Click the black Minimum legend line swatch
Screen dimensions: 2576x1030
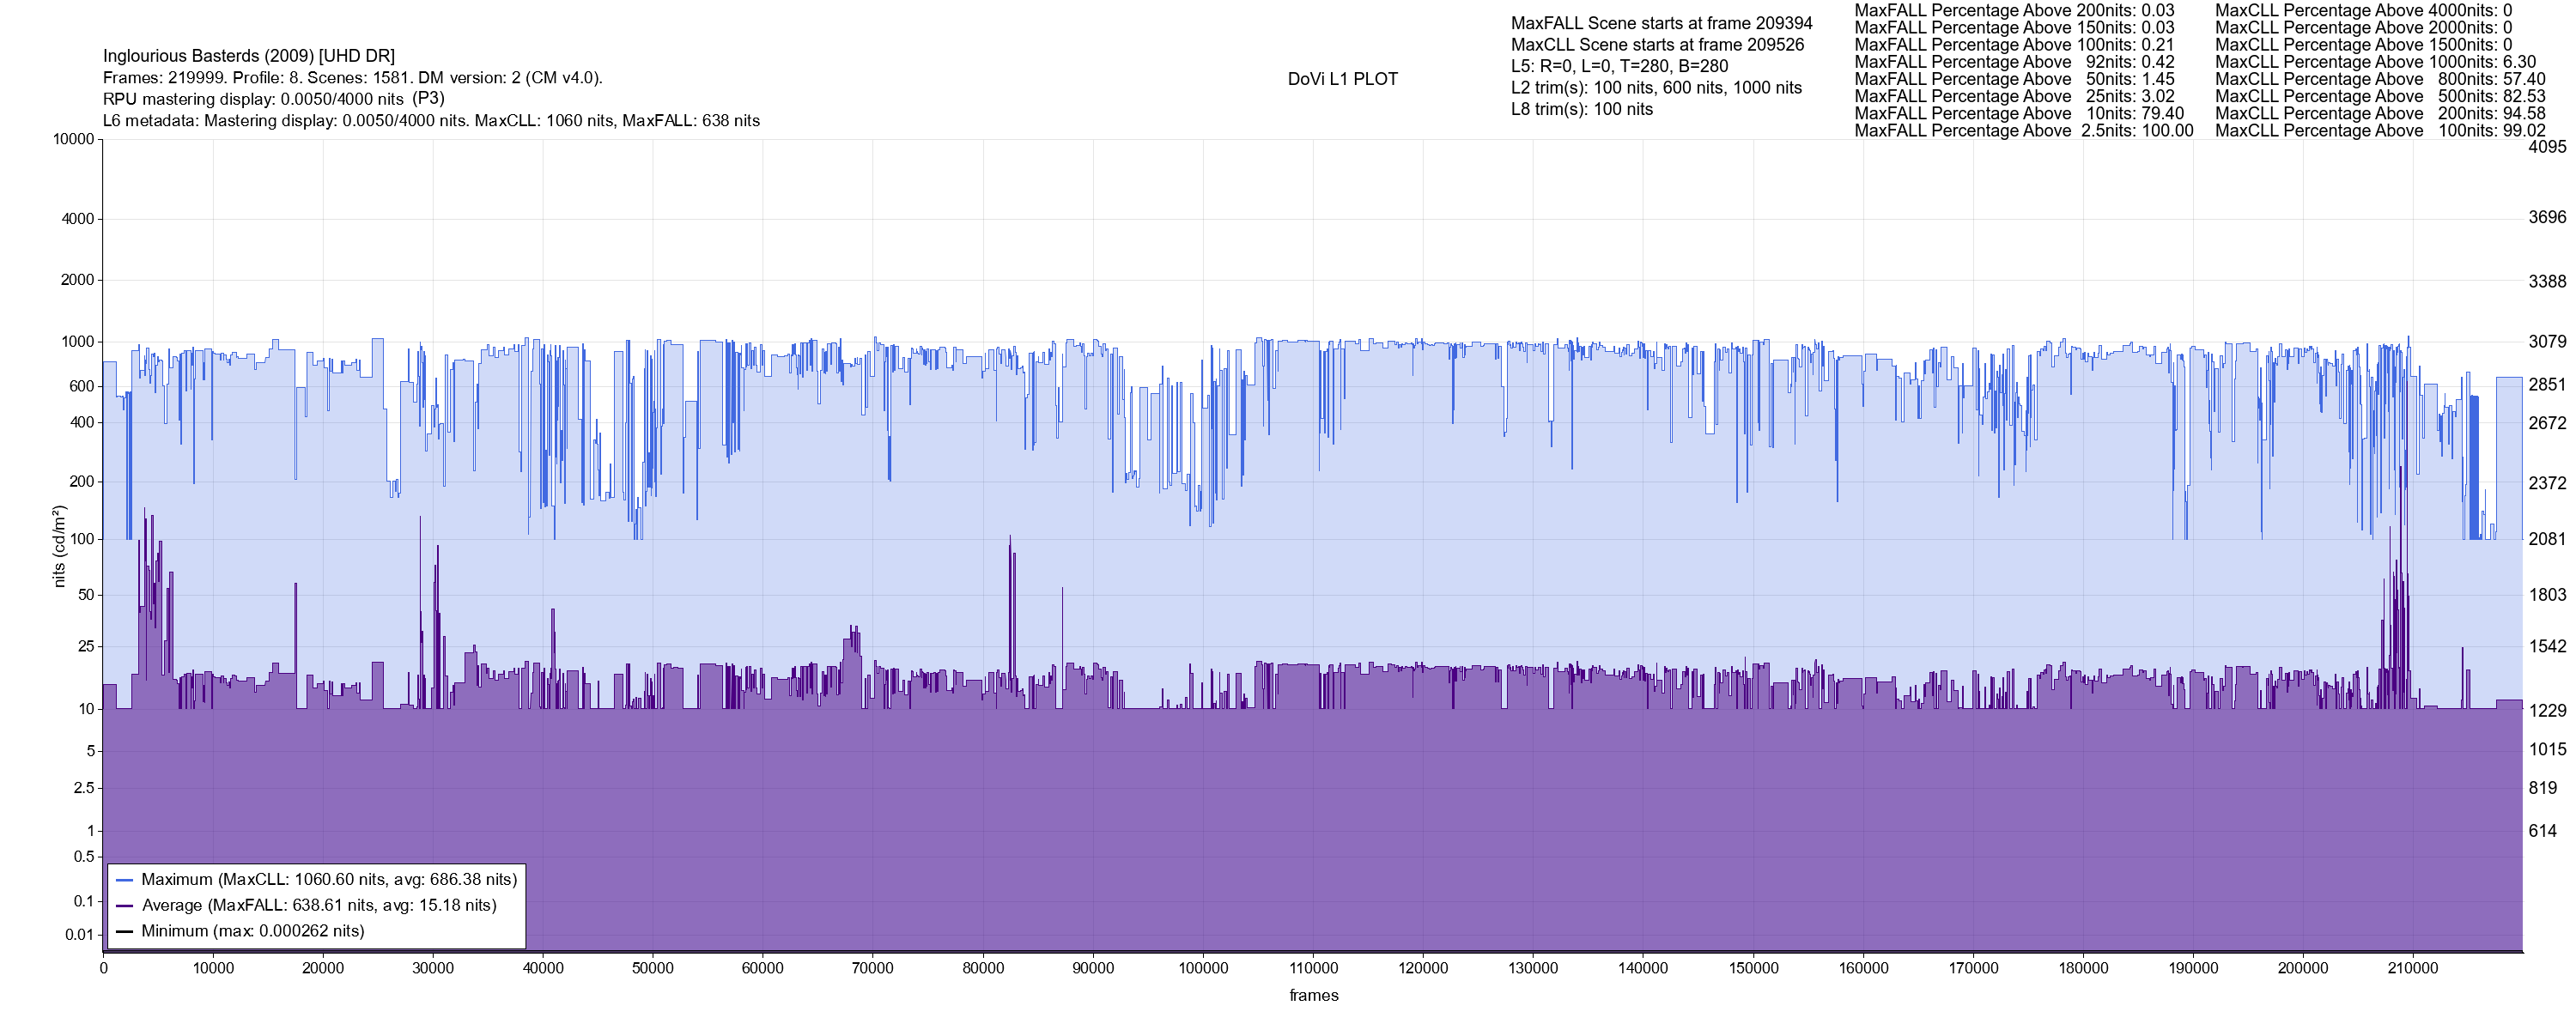[125, 932]
